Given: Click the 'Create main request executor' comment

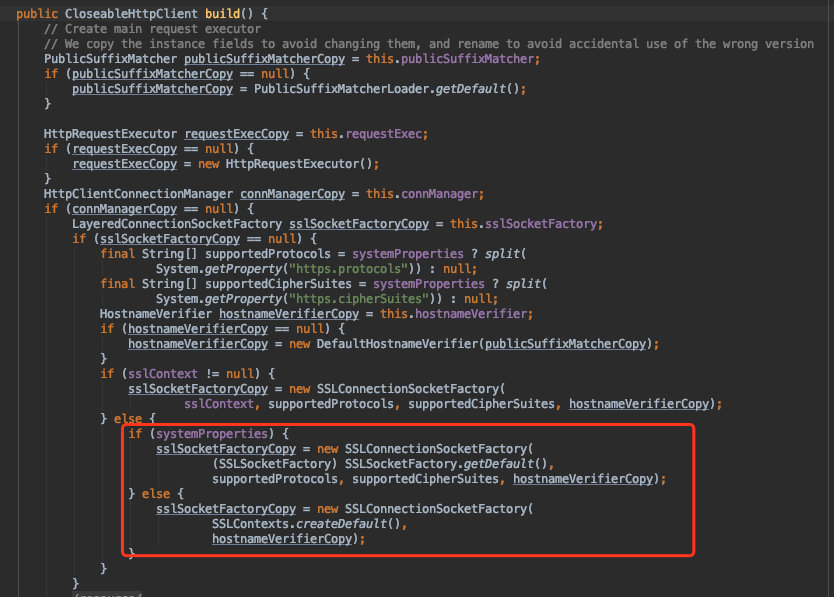Looking at the screenshot, I should 153,29.
